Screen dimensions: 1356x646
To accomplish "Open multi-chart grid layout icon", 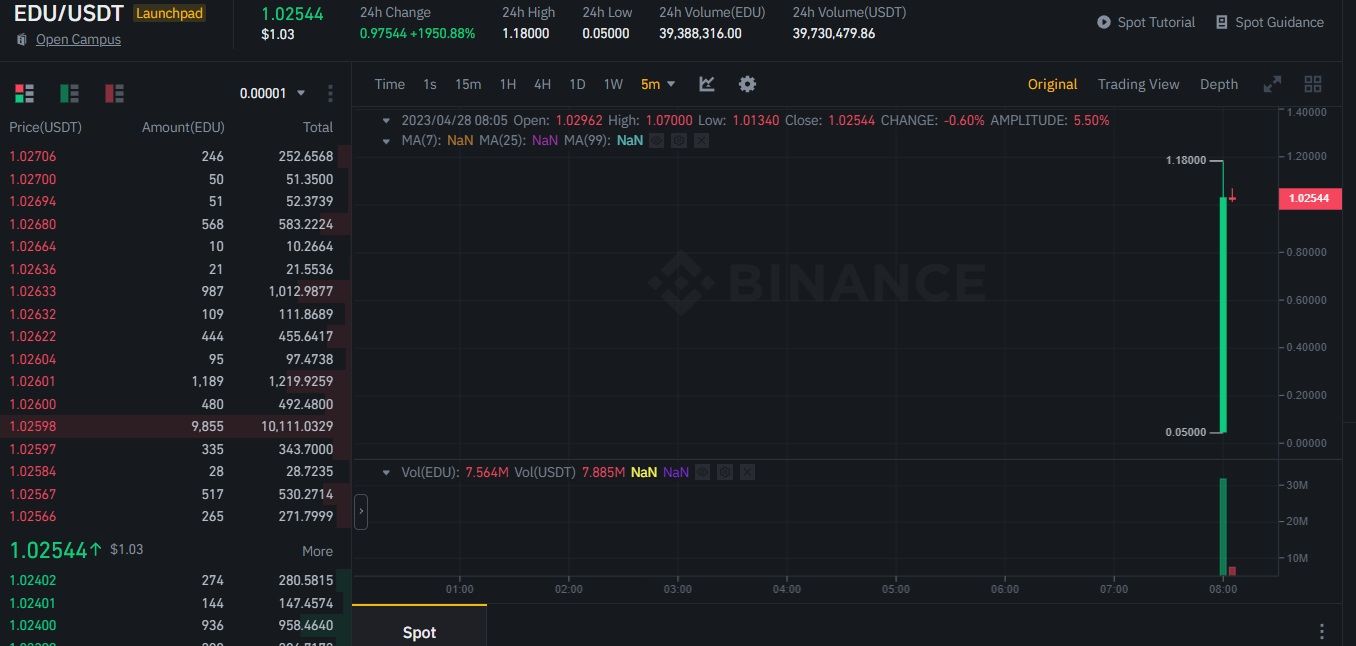I will pyautogui.click(x=1313, y=84).
